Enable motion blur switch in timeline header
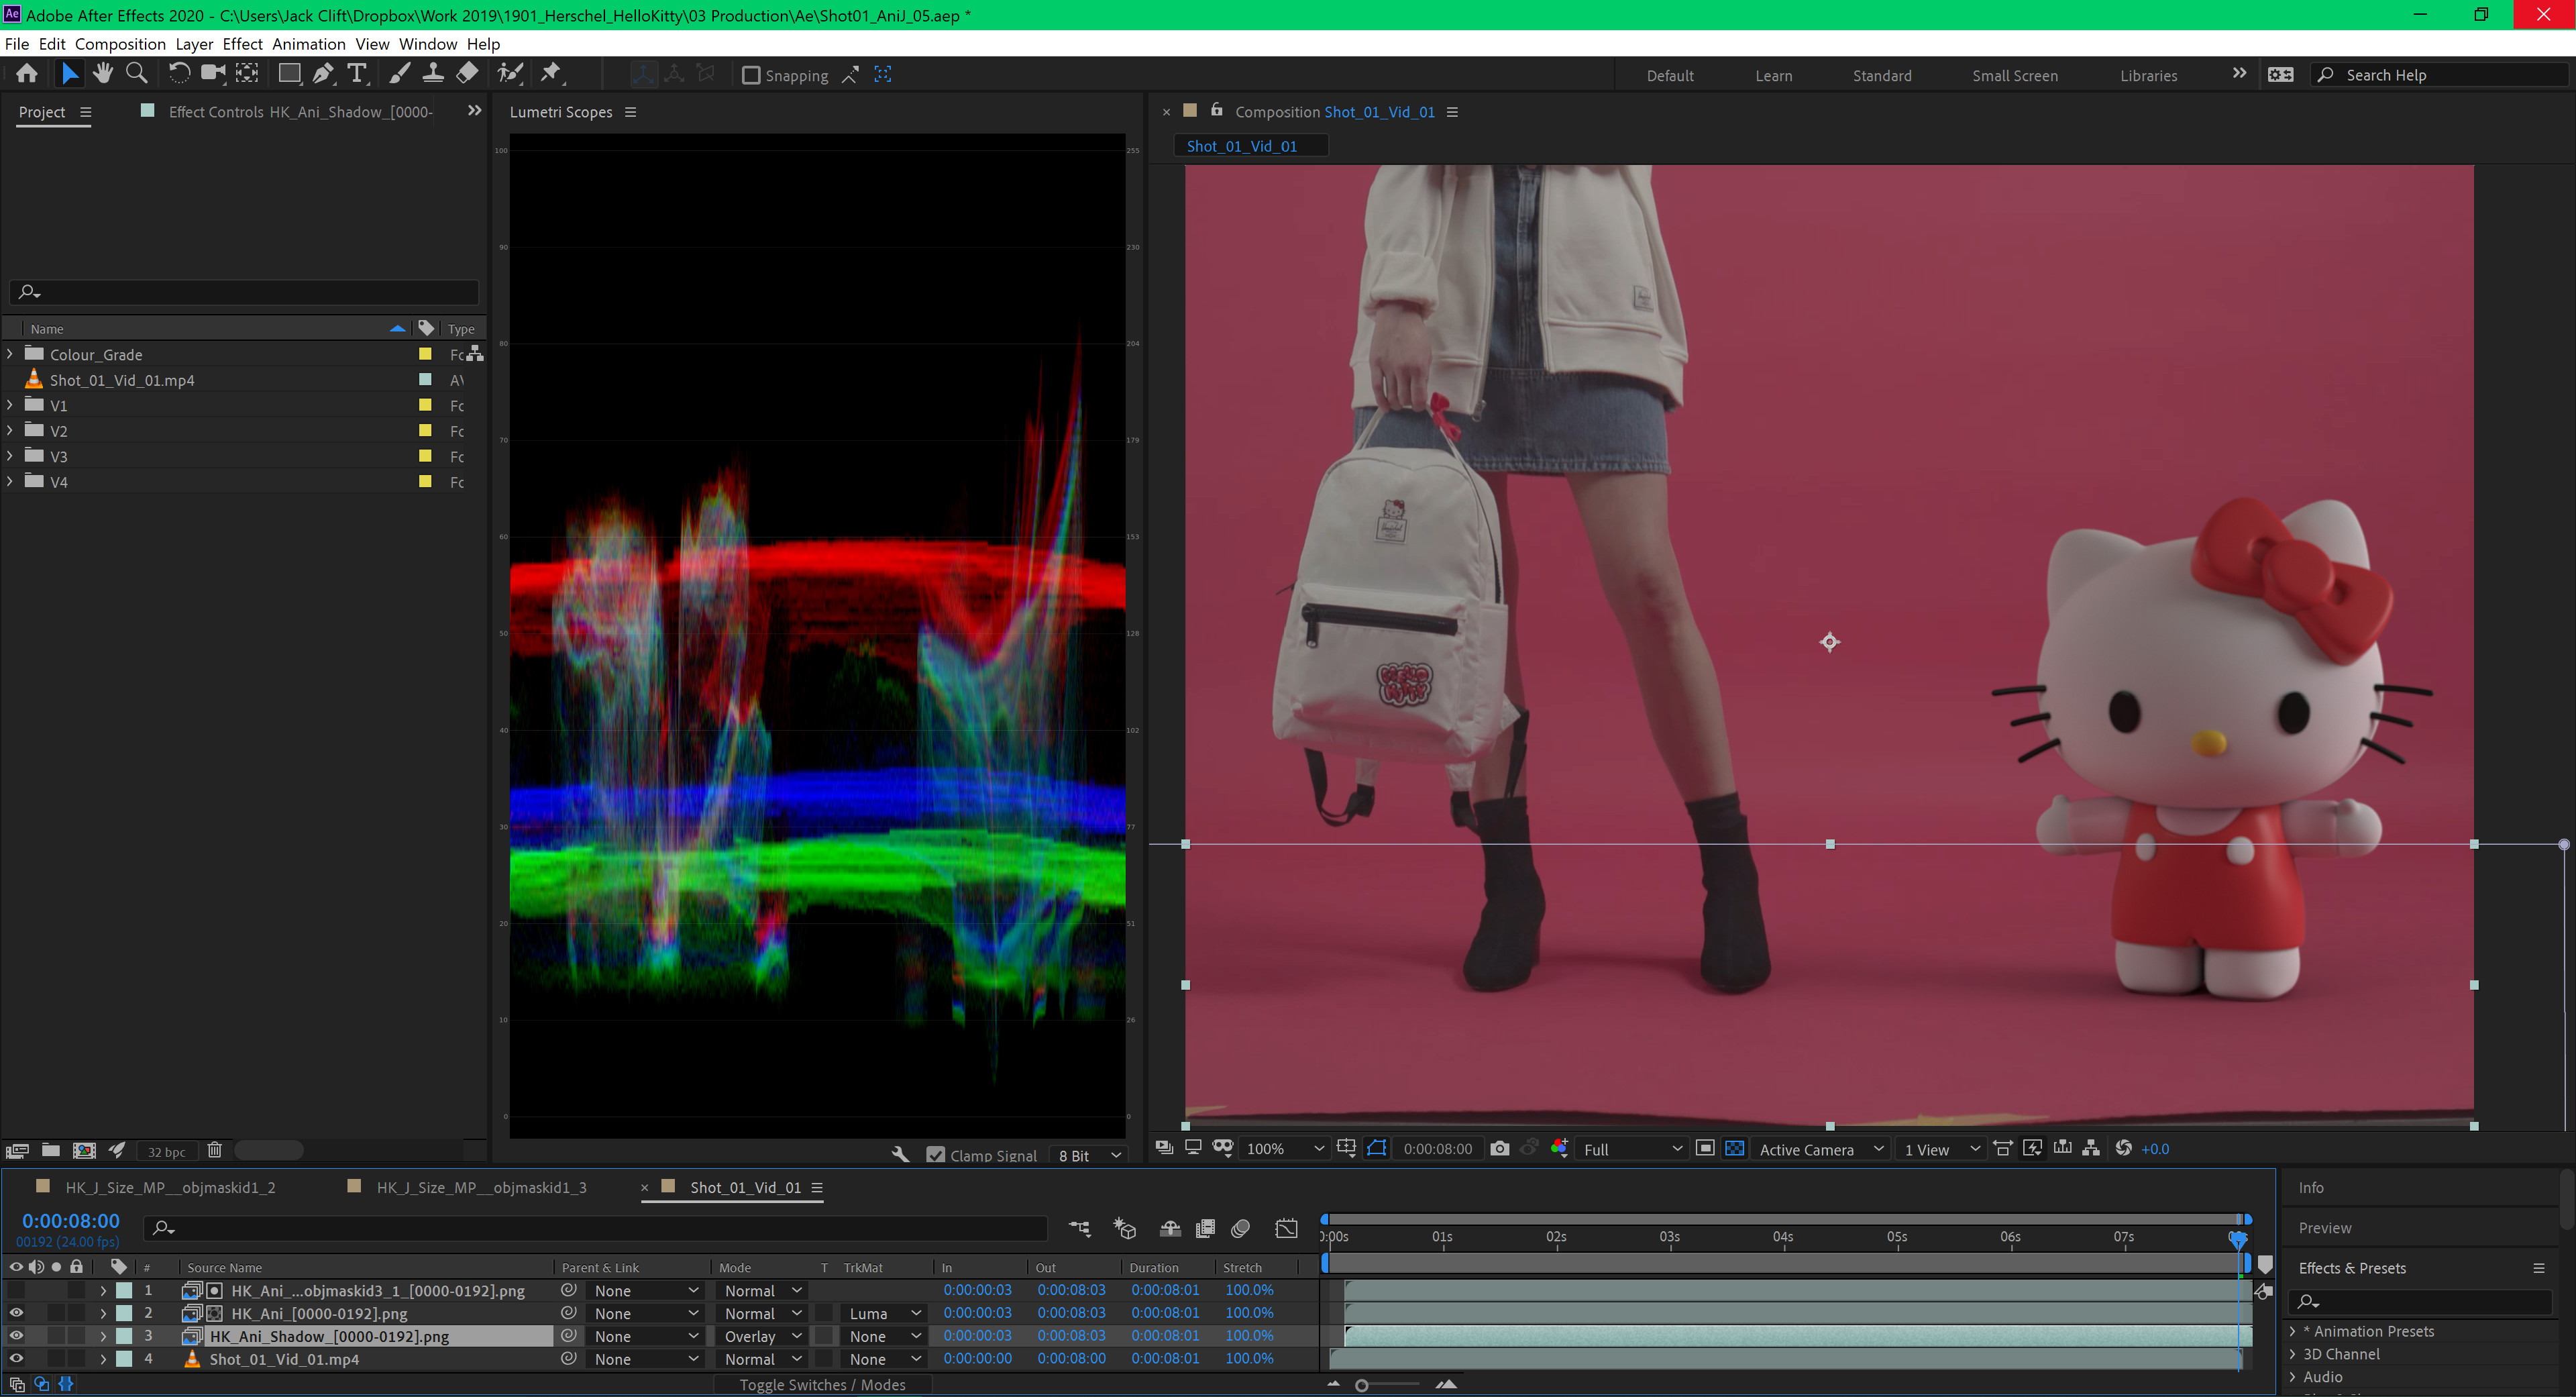This screenshot has width=2576, height=1397. pyautogui.click(x=1241, y=1228)
